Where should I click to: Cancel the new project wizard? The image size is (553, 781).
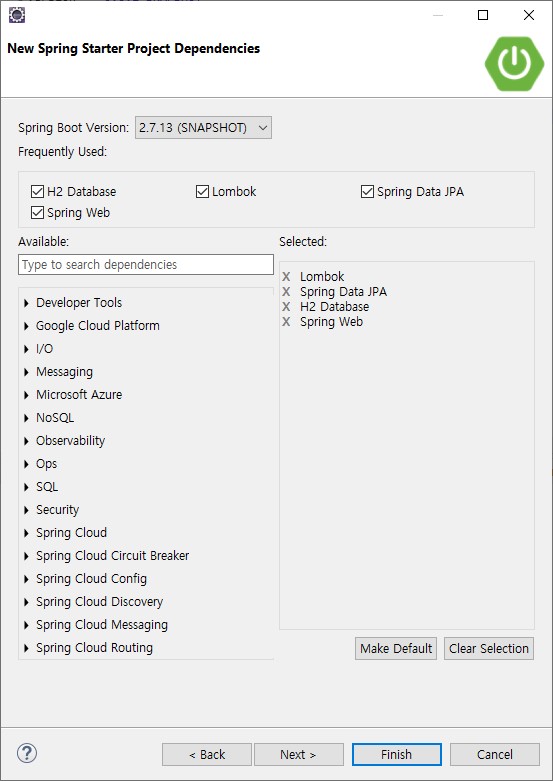tap(495, 755)
